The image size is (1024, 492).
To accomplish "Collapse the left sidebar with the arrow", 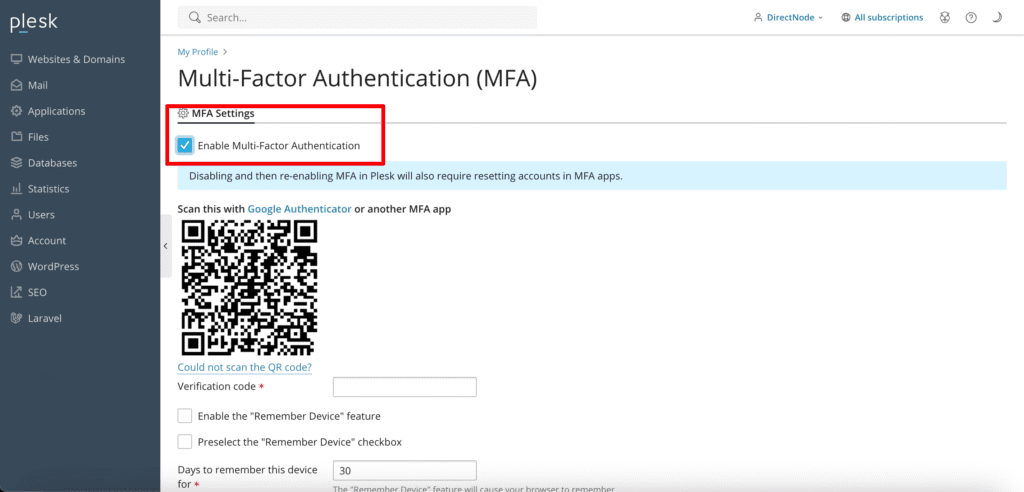I will coord(166,246).
